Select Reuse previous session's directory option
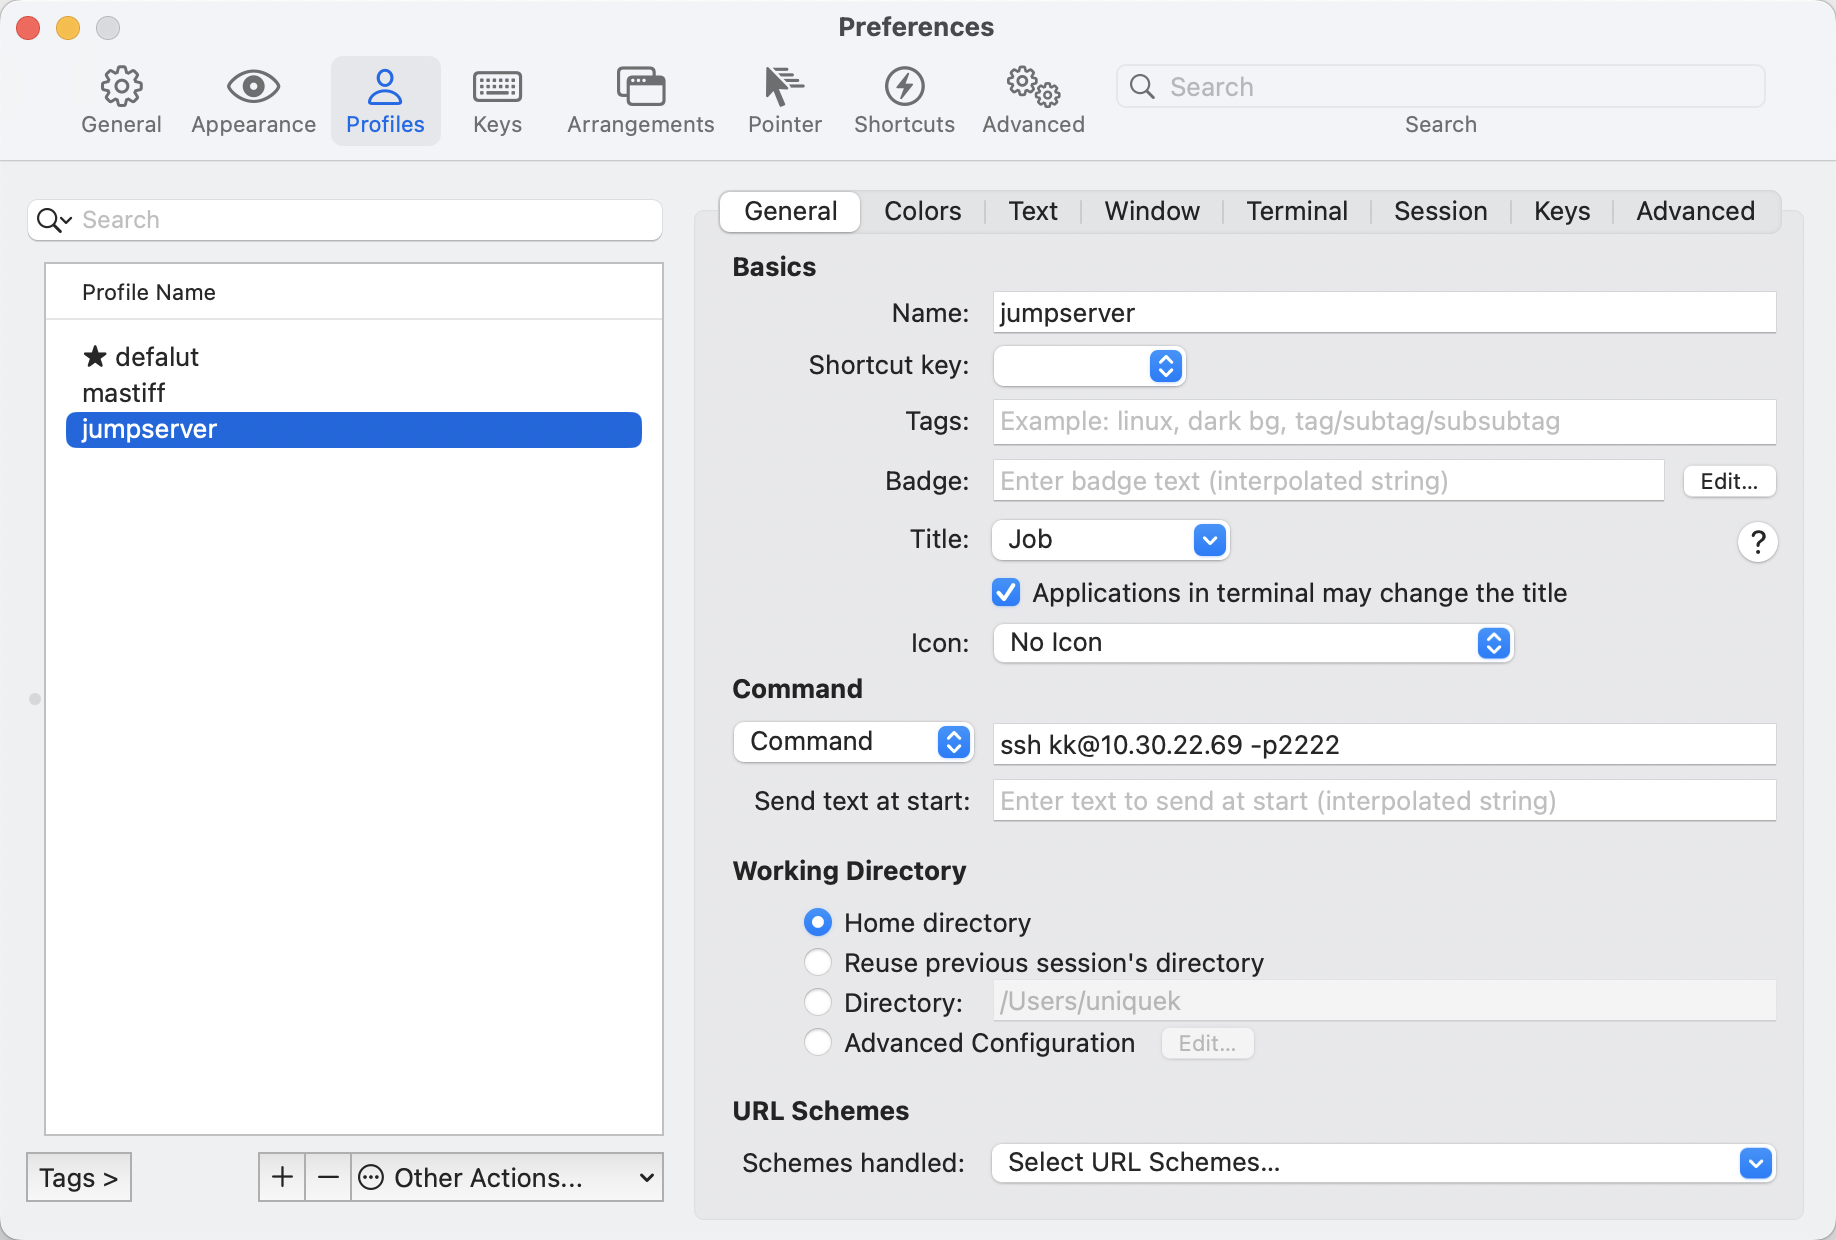The image size is (1836, 1240). coord(818,963)
